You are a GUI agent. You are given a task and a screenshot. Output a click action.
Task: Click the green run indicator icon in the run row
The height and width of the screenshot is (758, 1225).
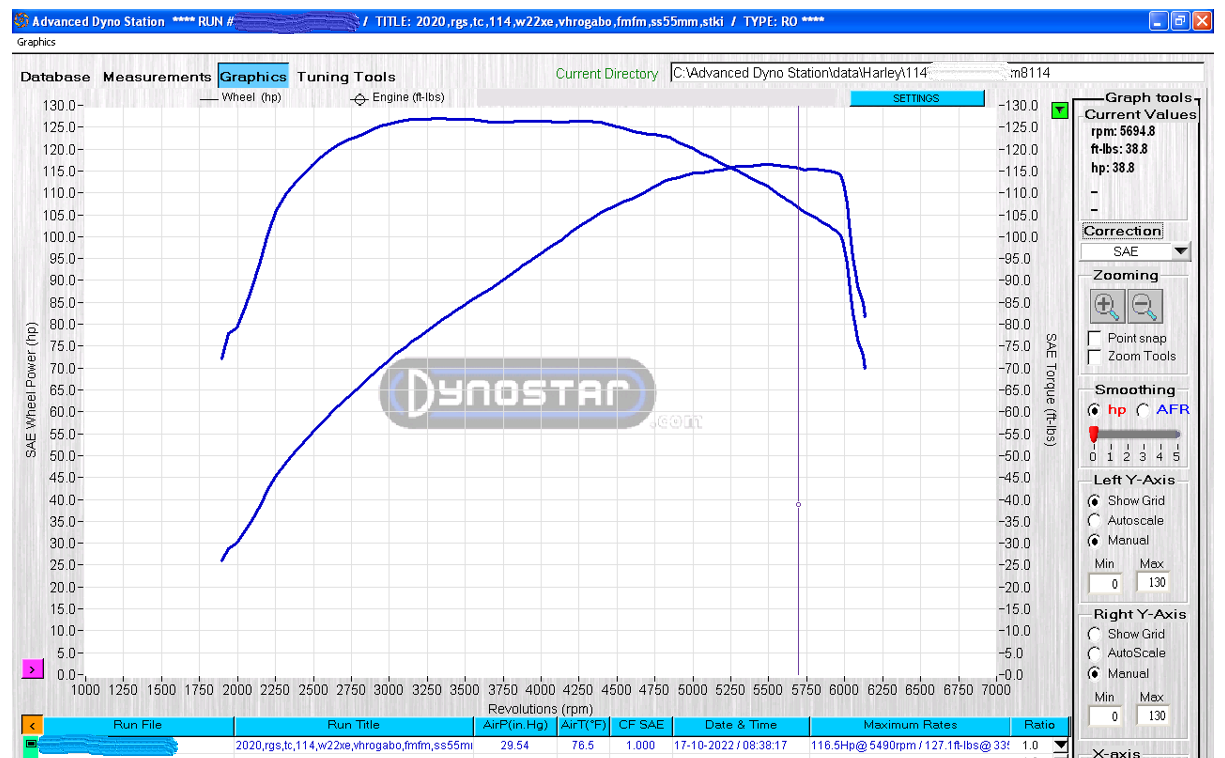(x=31, y=745)
